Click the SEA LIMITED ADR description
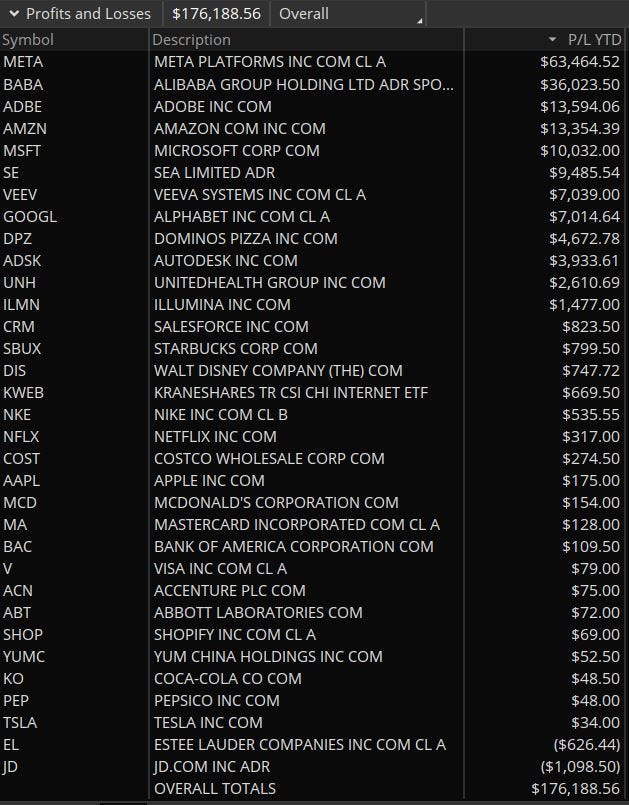This screenshot has width=629, height=805. click(215, 173)
